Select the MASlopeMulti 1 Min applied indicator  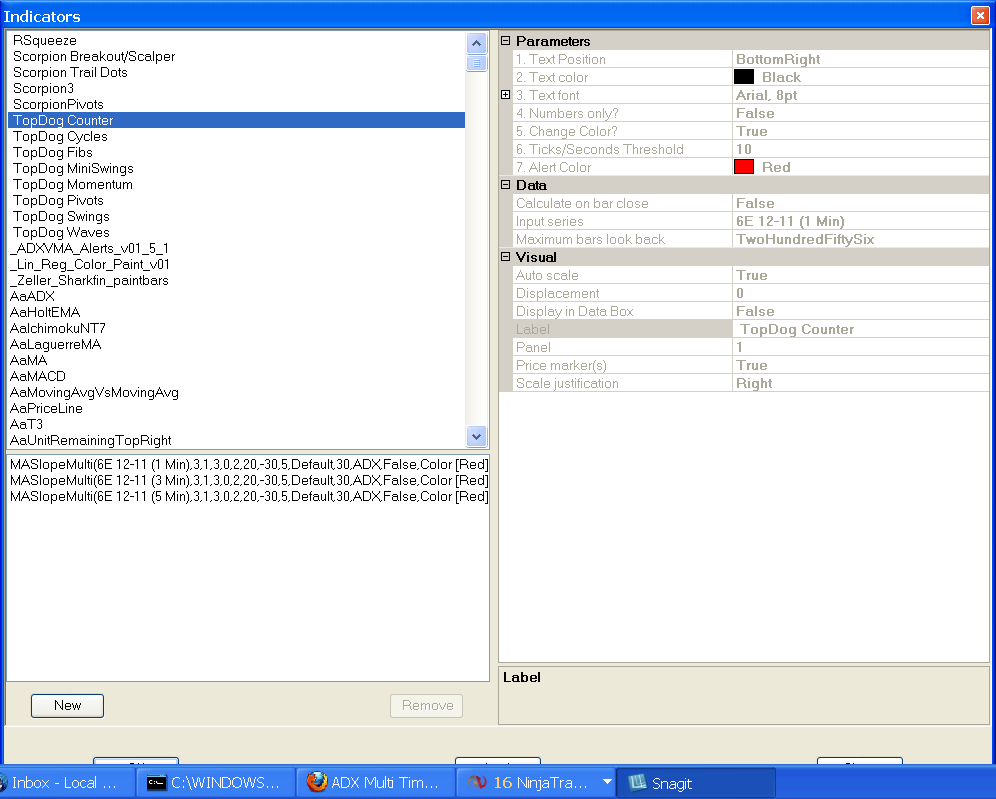point(248,464)
